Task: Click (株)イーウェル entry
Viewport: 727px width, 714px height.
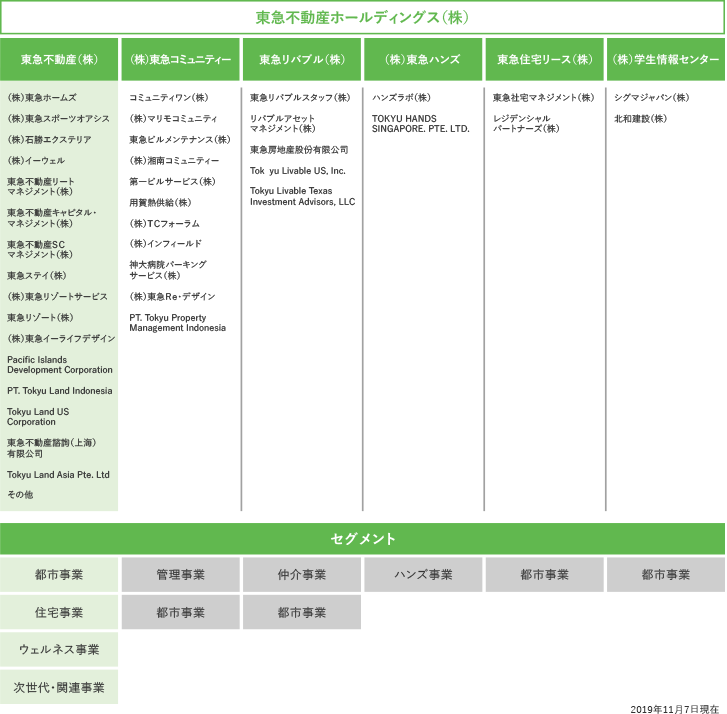Action: click(36, 160)
